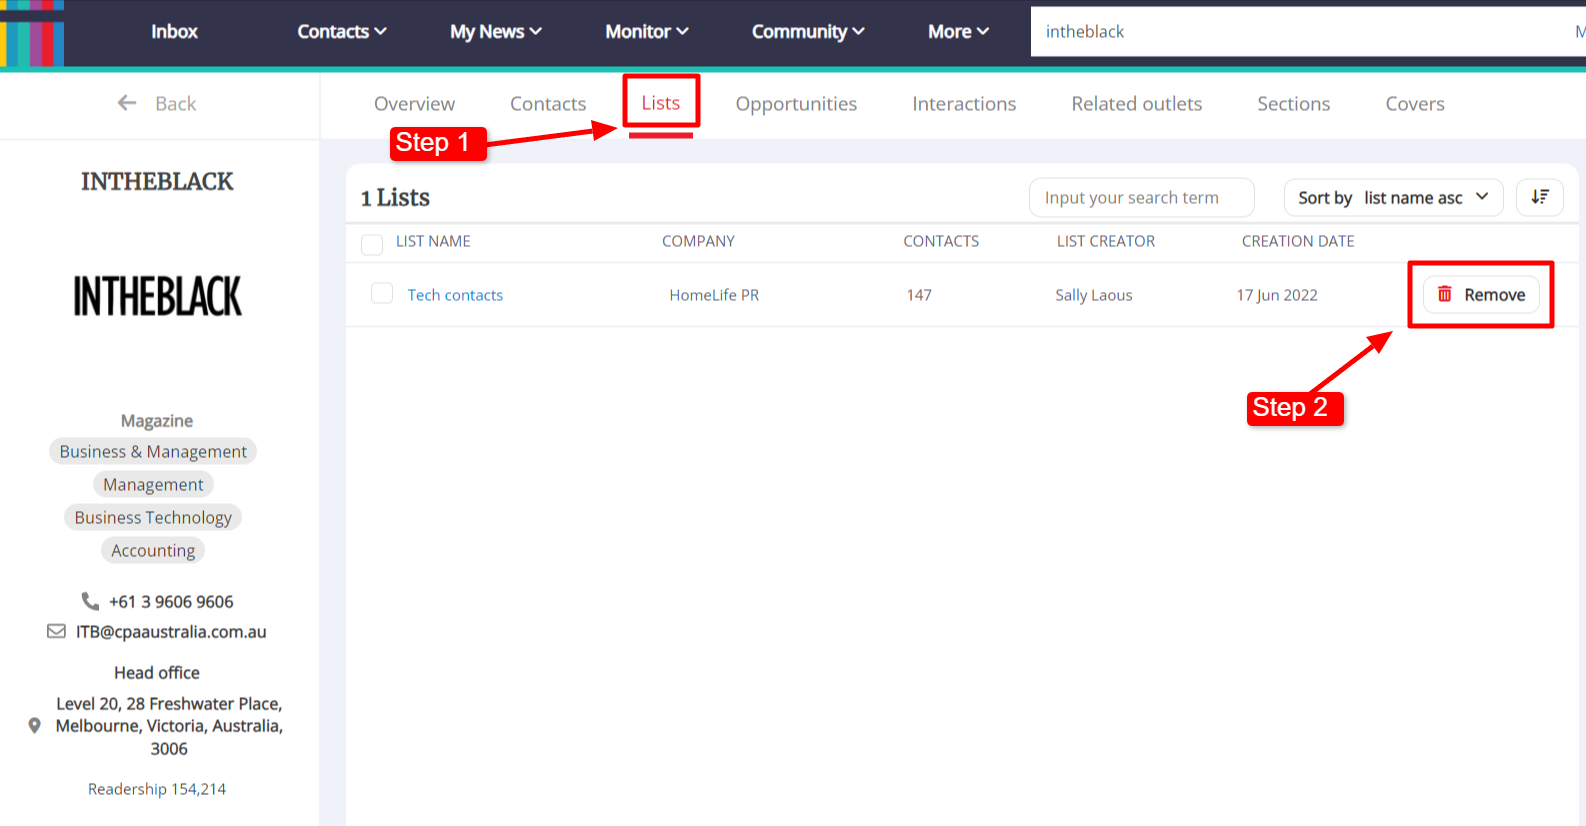This screenshot has height=826, width=1586.
Task: Open the Tech contacts list link
Action: [455, 295]
